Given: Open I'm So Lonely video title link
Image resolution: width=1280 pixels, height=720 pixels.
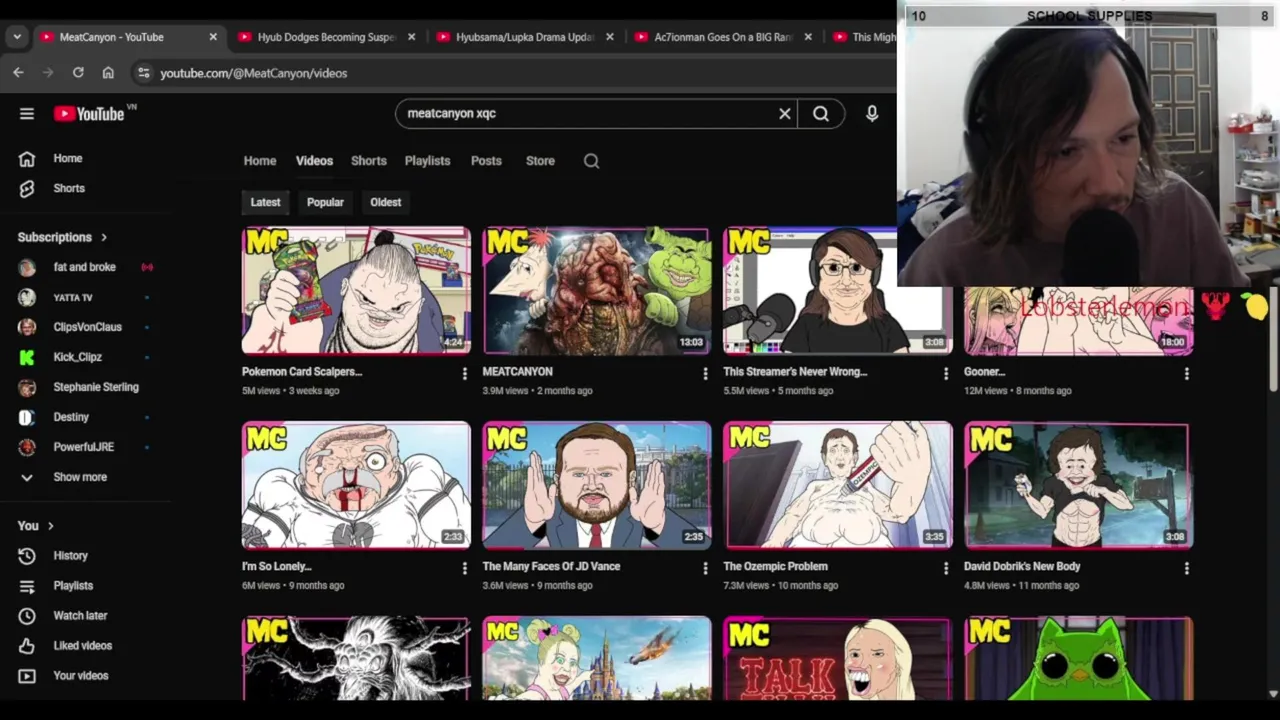Looking at the screenshot, I should pos(277,566).
